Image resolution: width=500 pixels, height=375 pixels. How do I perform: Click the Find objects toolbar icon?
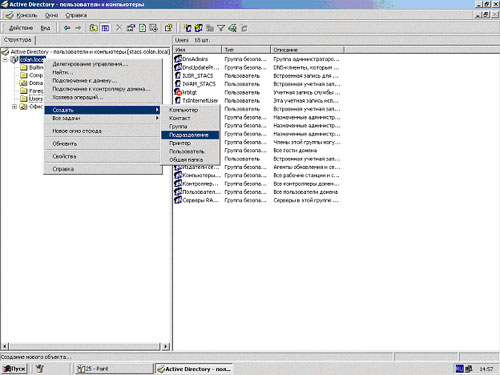click(x=232, y=28)
